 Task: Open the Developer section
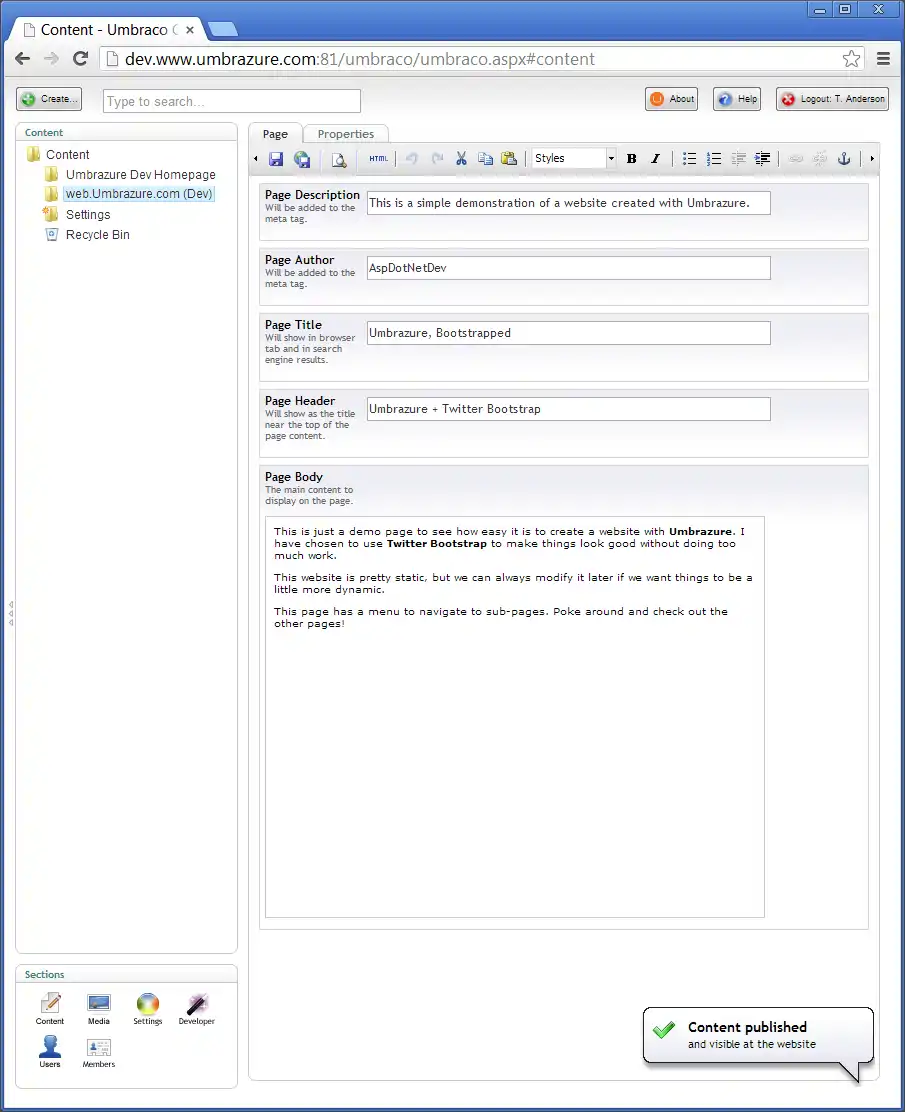click(x=196, y=1008)
